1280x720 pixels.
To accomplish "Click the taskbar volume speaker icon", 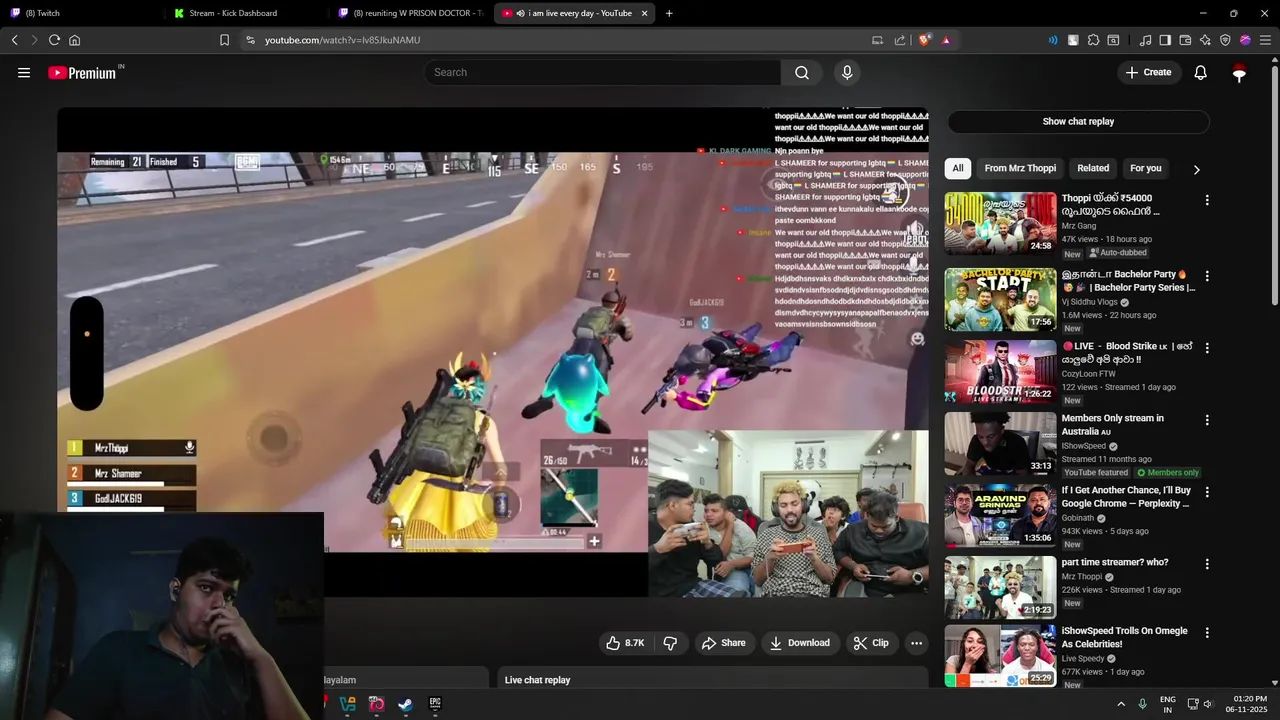I will pyautogui.click(x=1207, y=704).
